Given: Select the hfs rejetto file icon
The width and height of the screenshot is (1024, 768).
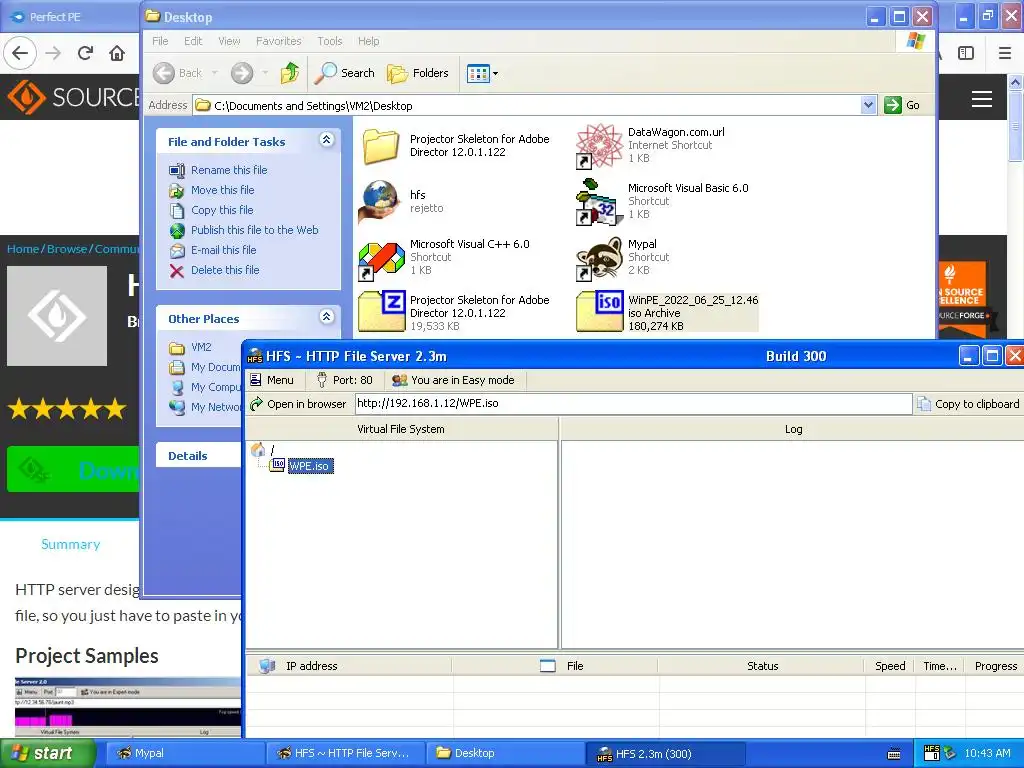Looking at the screenshot, I should pyautogui.click(x=381, y=202).
